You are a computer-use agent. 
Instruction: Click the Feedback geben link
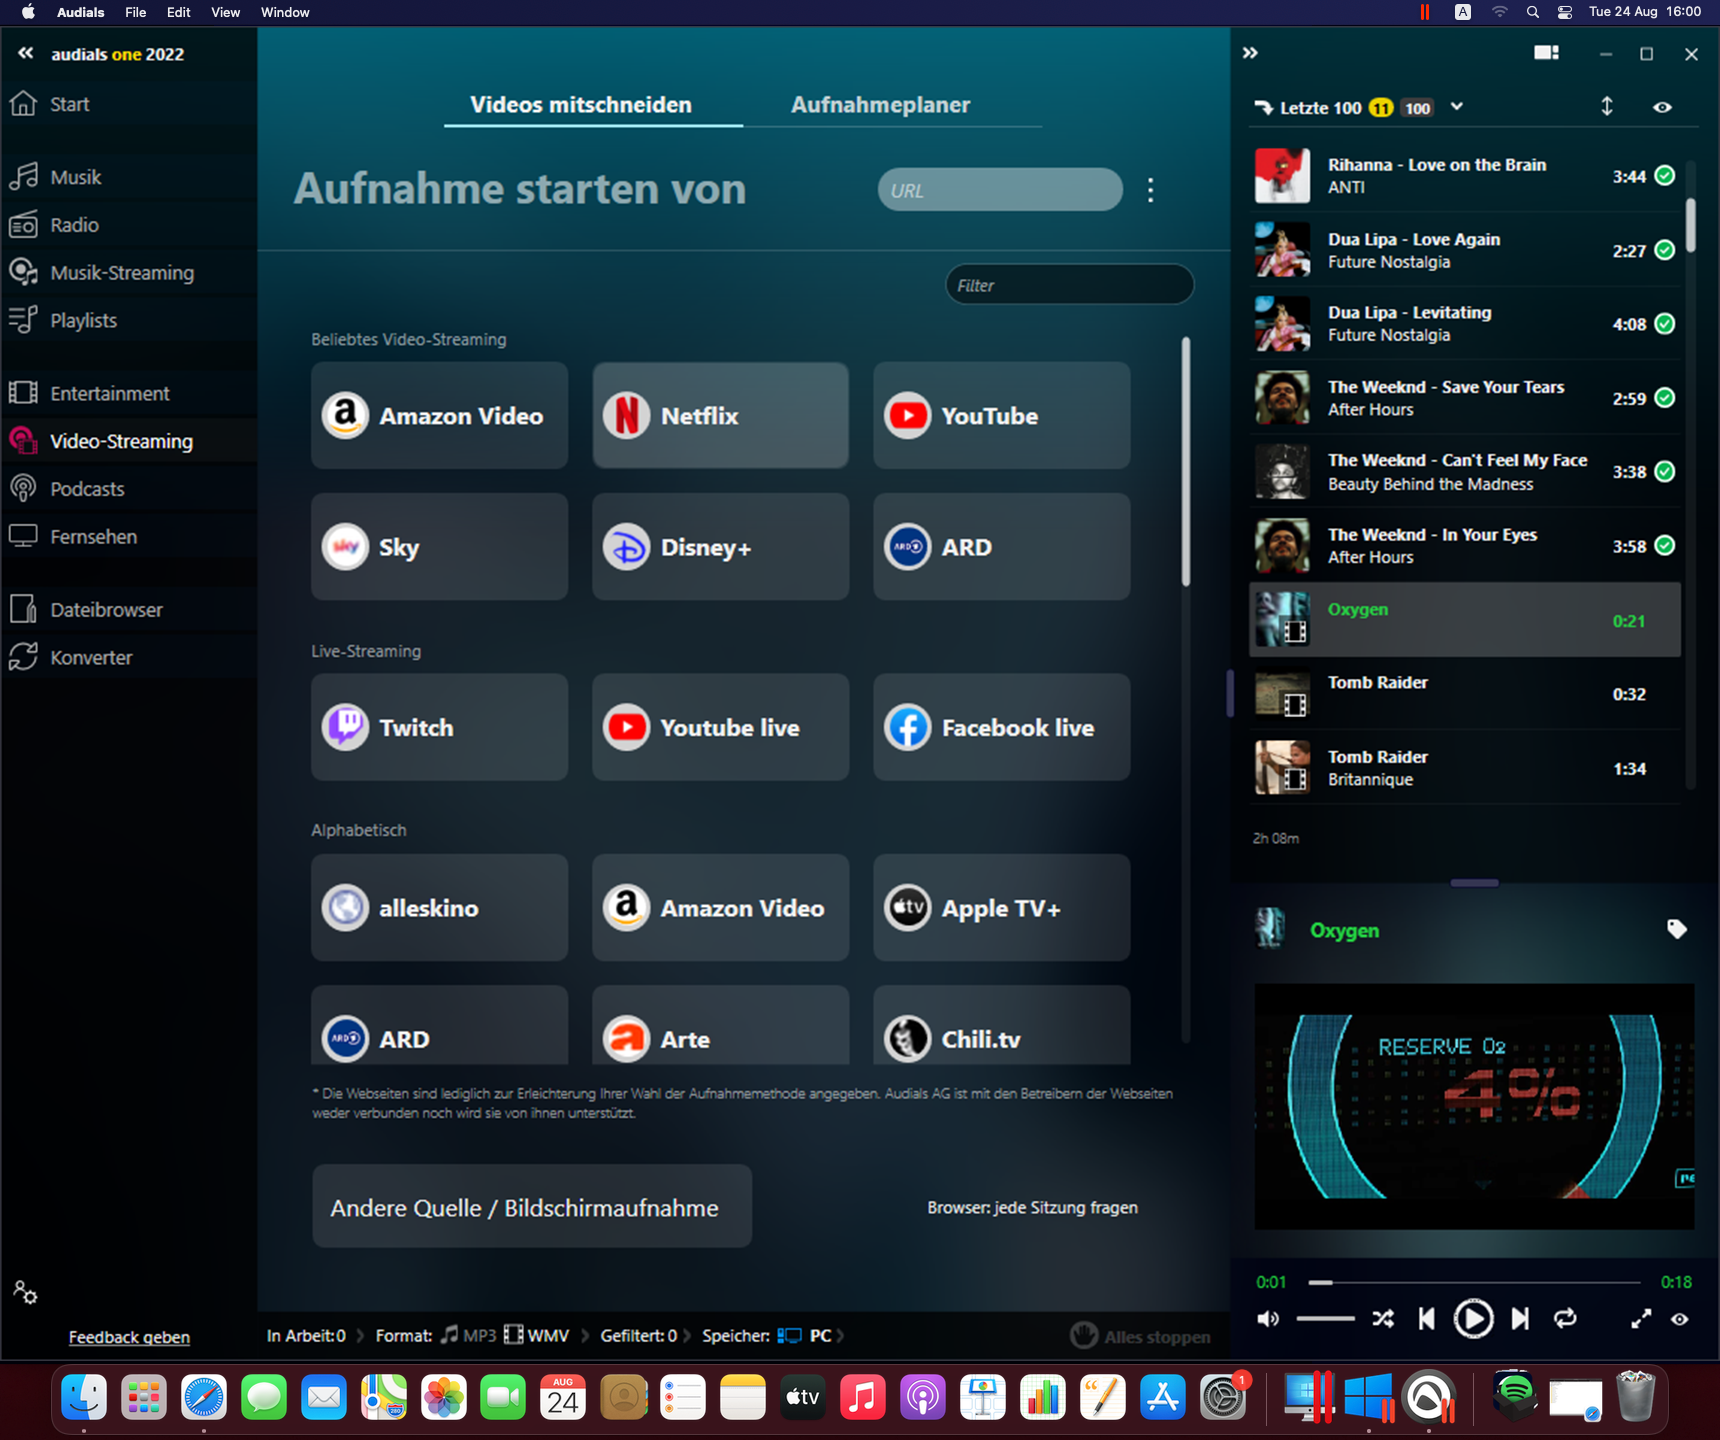(129, 1337)
